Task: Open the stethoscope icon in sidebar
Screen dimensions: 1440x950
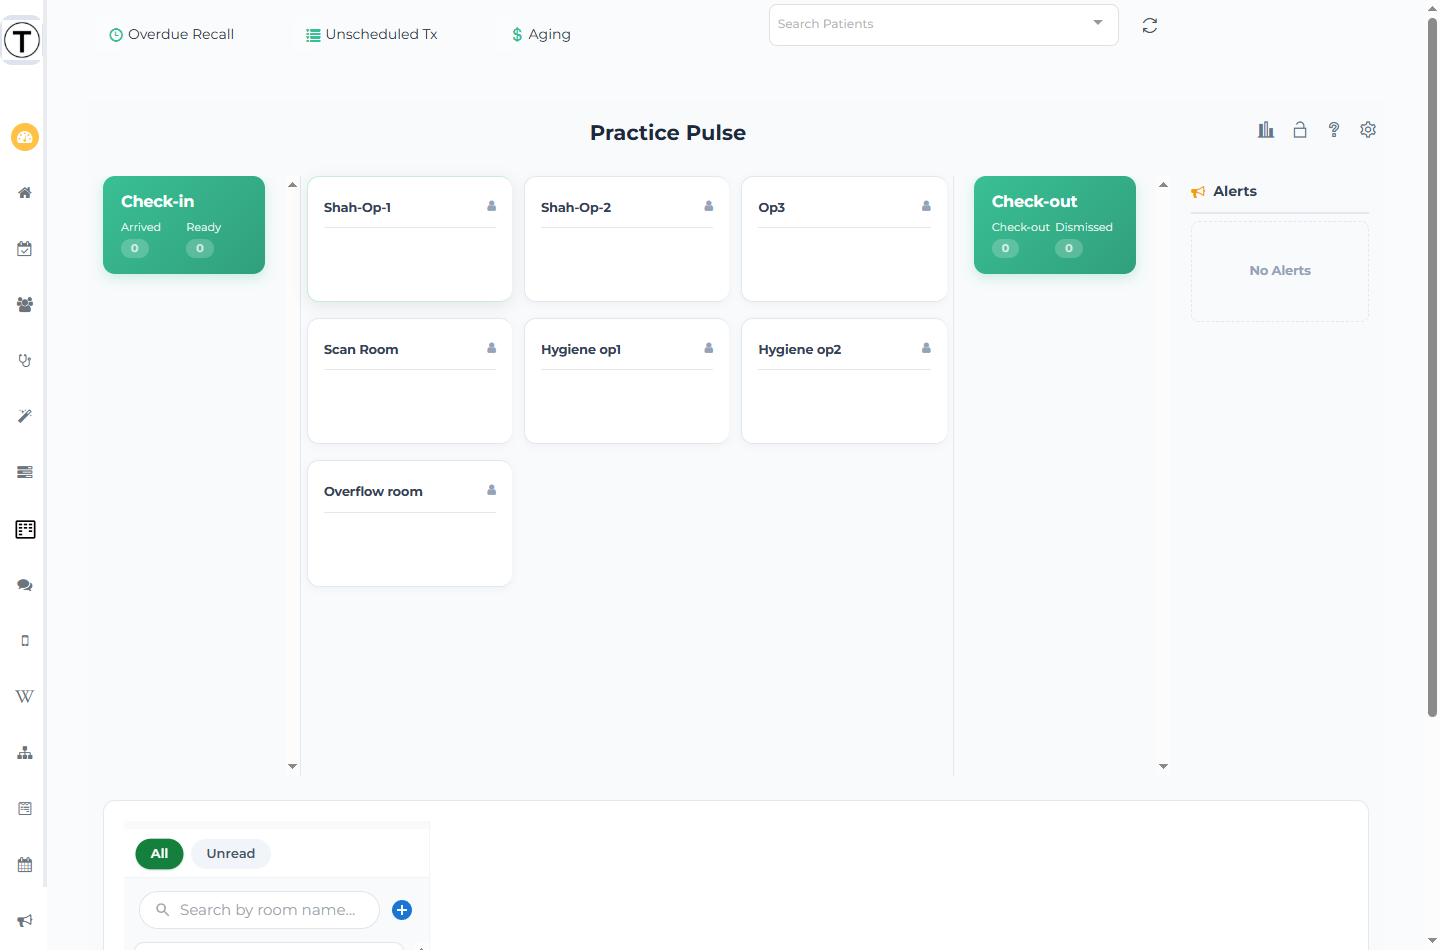Action: (x=25, y=361)
